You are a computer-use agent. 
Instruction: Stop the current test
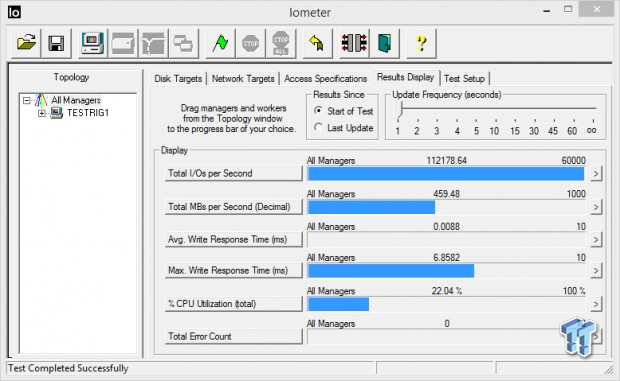tap(251, 43)
